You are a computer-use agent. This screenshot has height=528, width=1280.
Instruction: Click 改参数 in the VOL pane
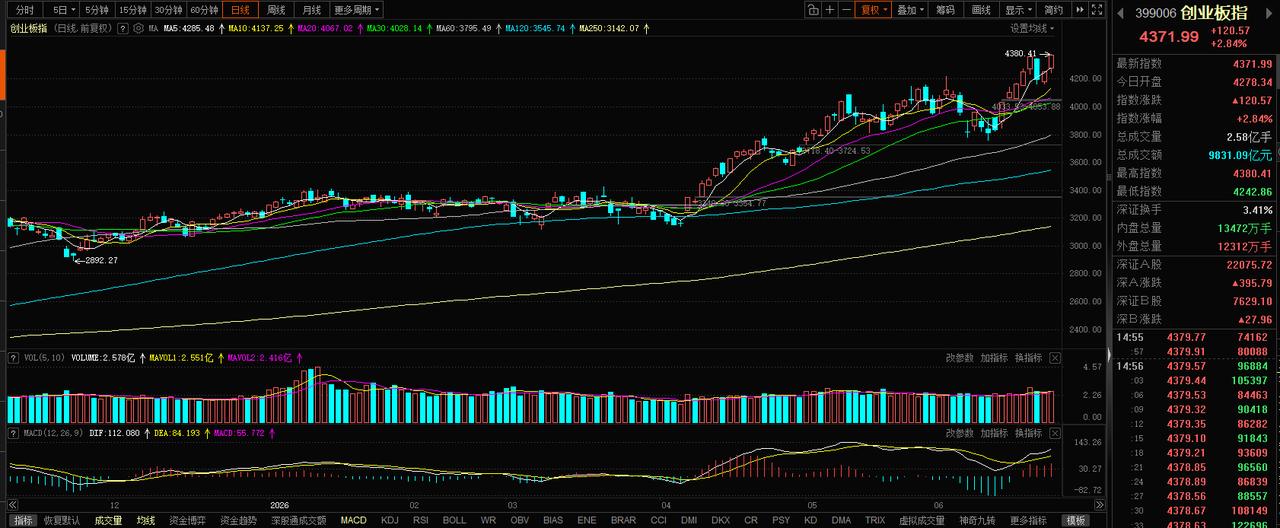[960, 357]
